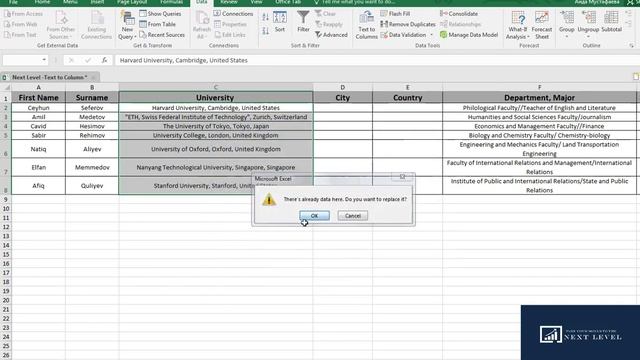Image resolution: width=640 pixels, height=360 pixels.
Task: Open the View ribbon tab
Action: point(256,2)
